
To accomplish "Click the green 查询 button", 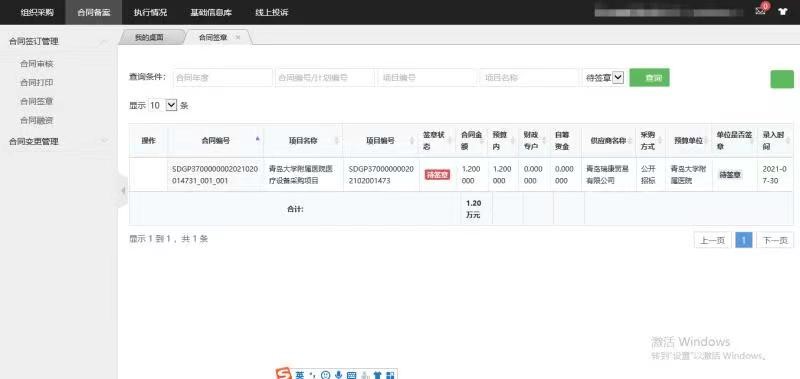I will (x=649, y=78).
